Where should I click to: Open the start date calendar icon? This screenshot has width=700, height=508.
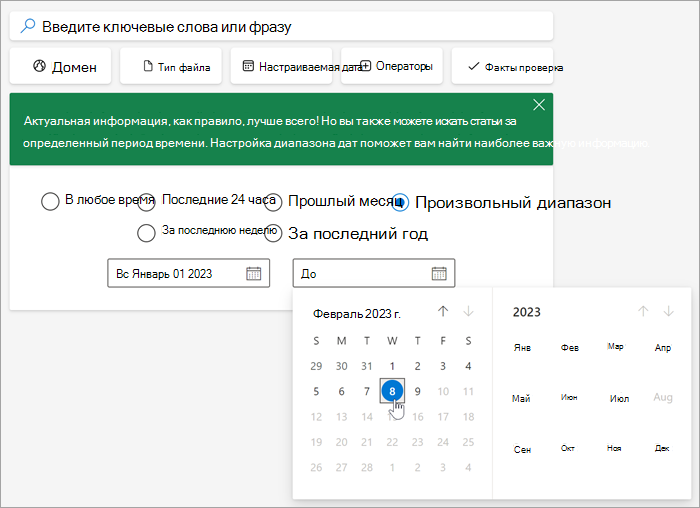pos(254,273)
